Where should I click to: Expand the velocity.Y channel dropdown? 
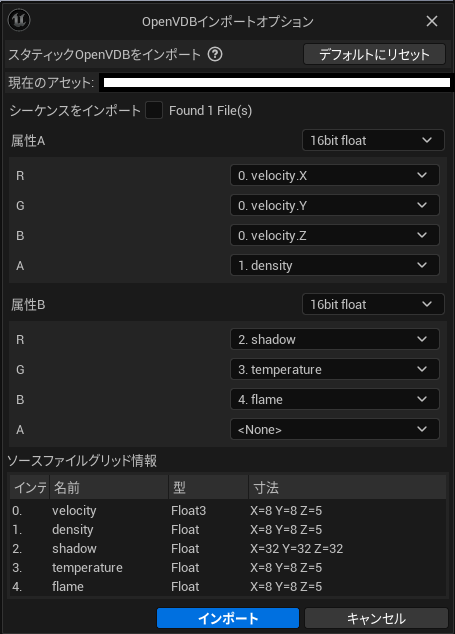tap(334, 205)
